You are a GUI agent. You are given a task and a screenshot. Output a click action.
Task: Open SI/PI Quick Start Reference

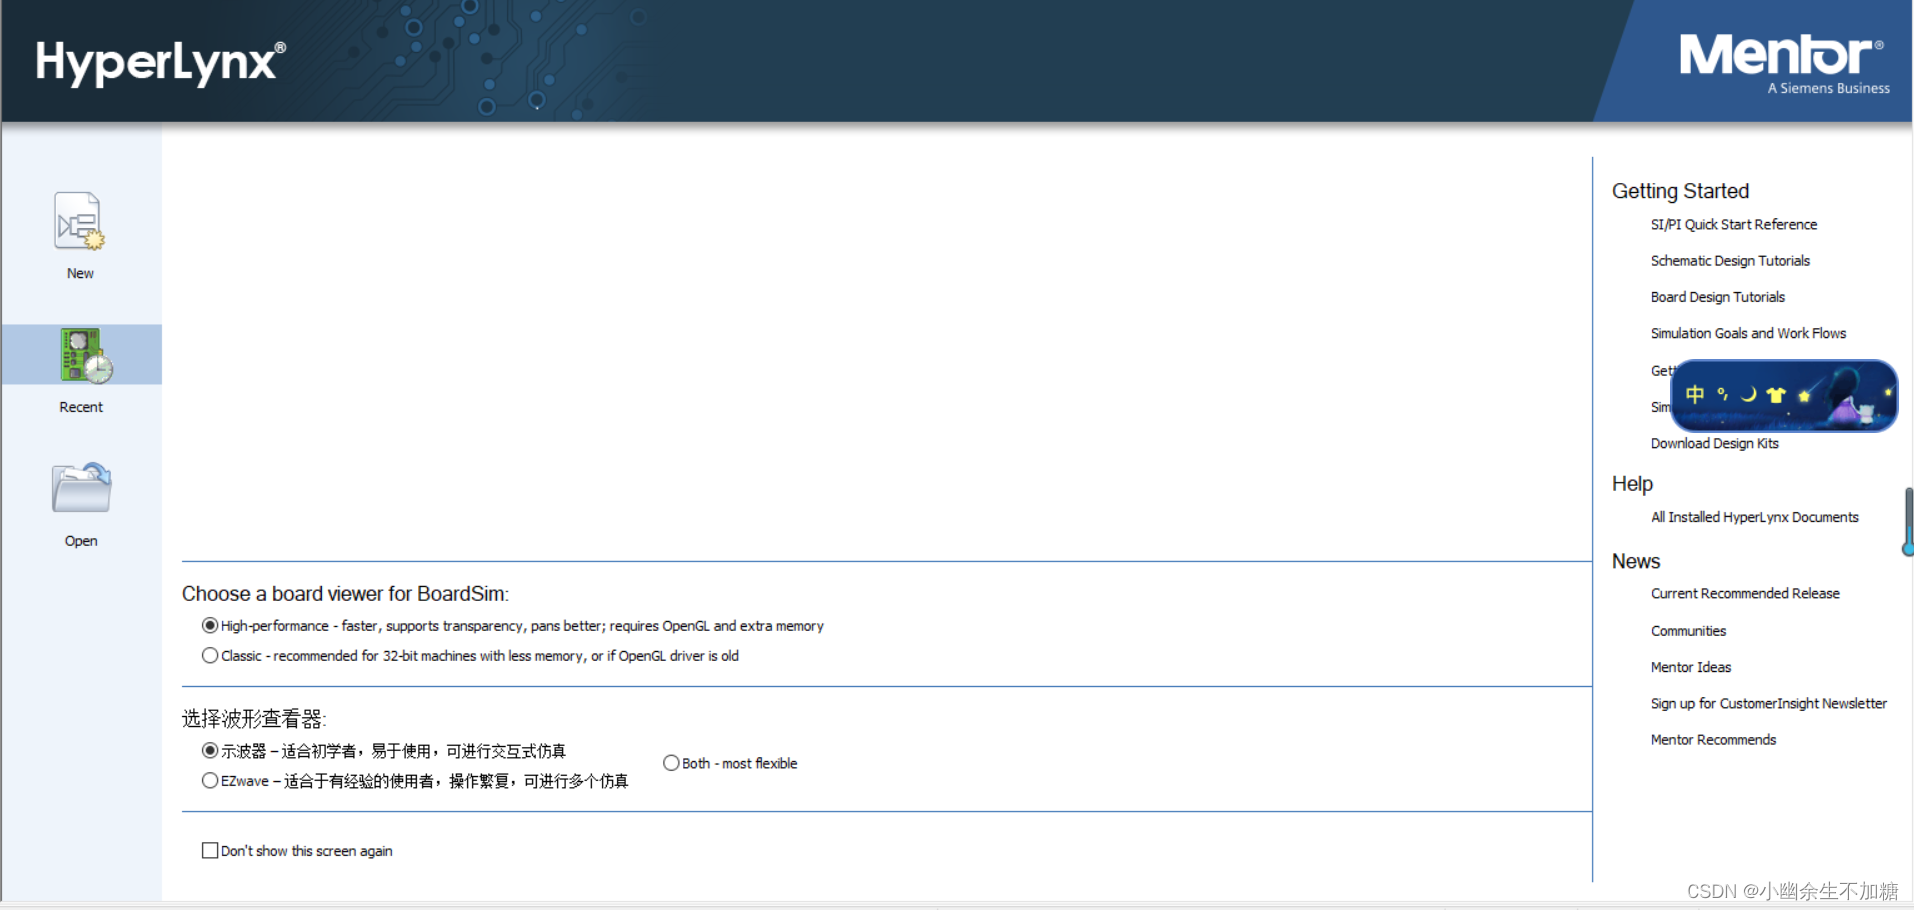[1733, 224]
